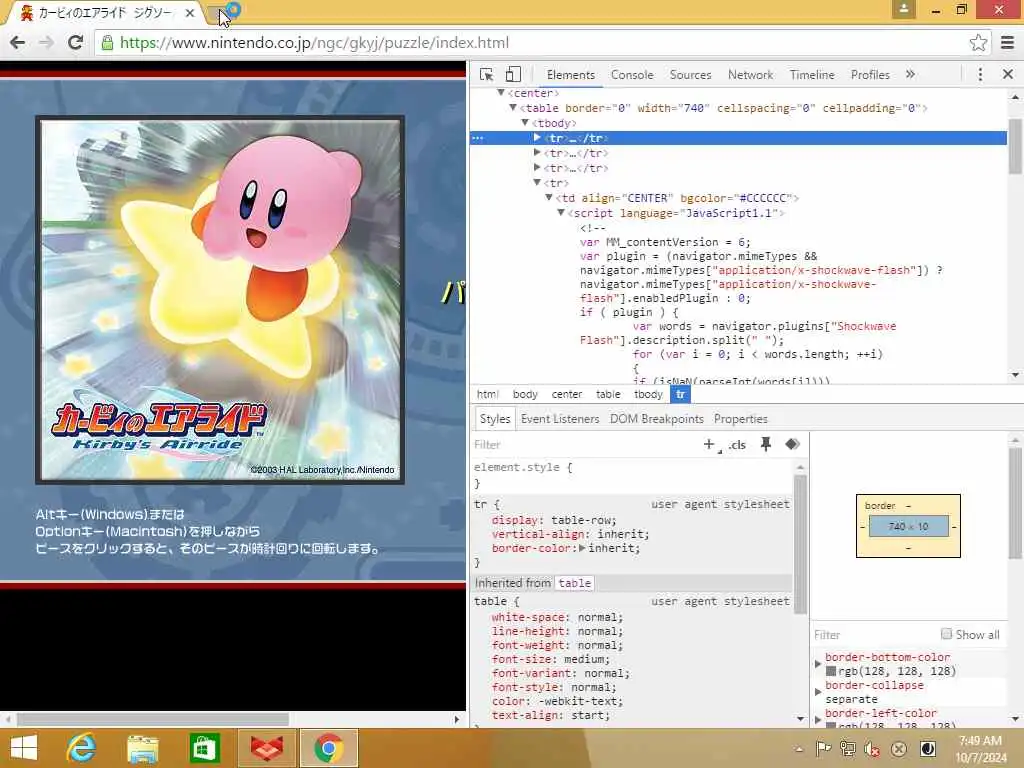View site security lock icon
1024x768 pixels.
tap(107, 42)
